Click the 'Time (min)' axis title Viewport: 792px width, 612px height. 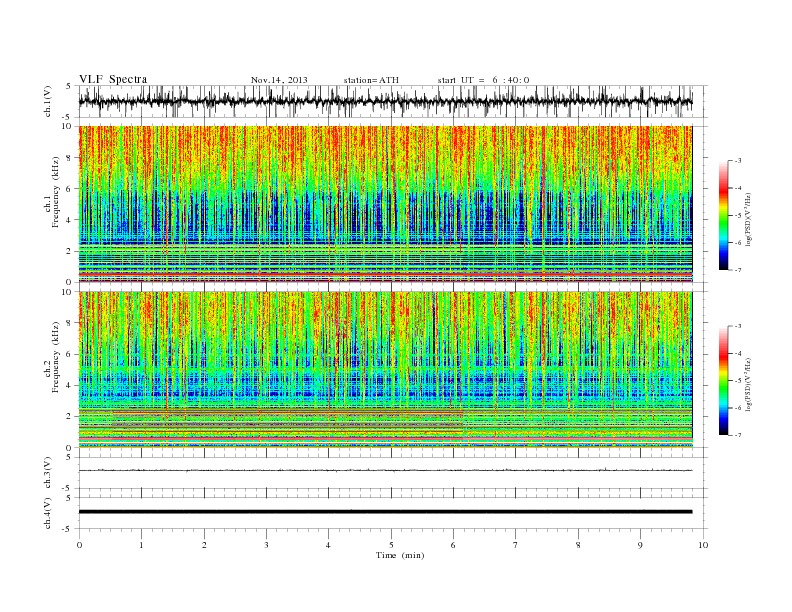tap(400, 555)
